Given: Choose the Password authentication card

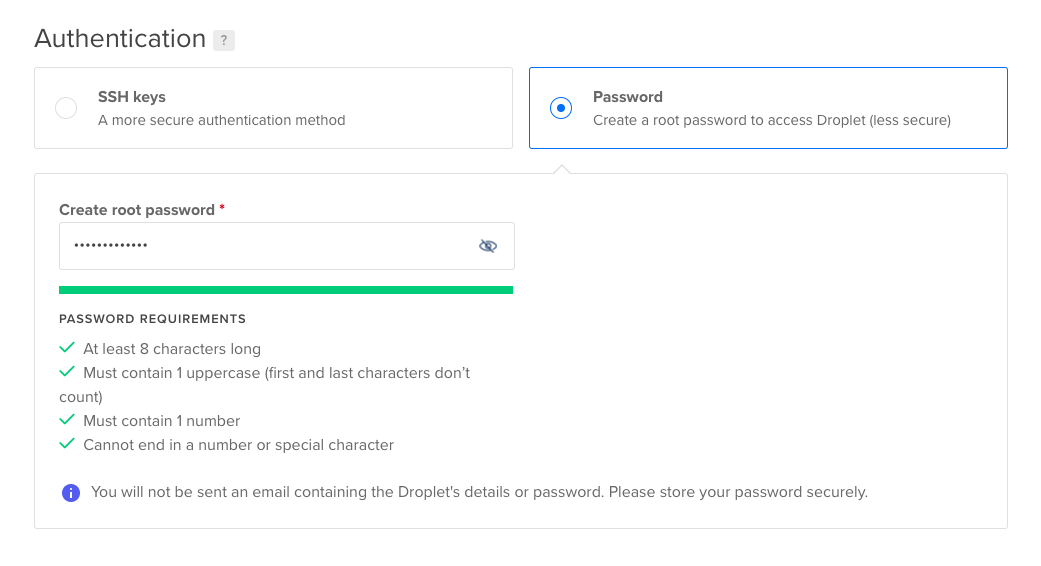Looking at the screenshot, I should click(768, 107).
